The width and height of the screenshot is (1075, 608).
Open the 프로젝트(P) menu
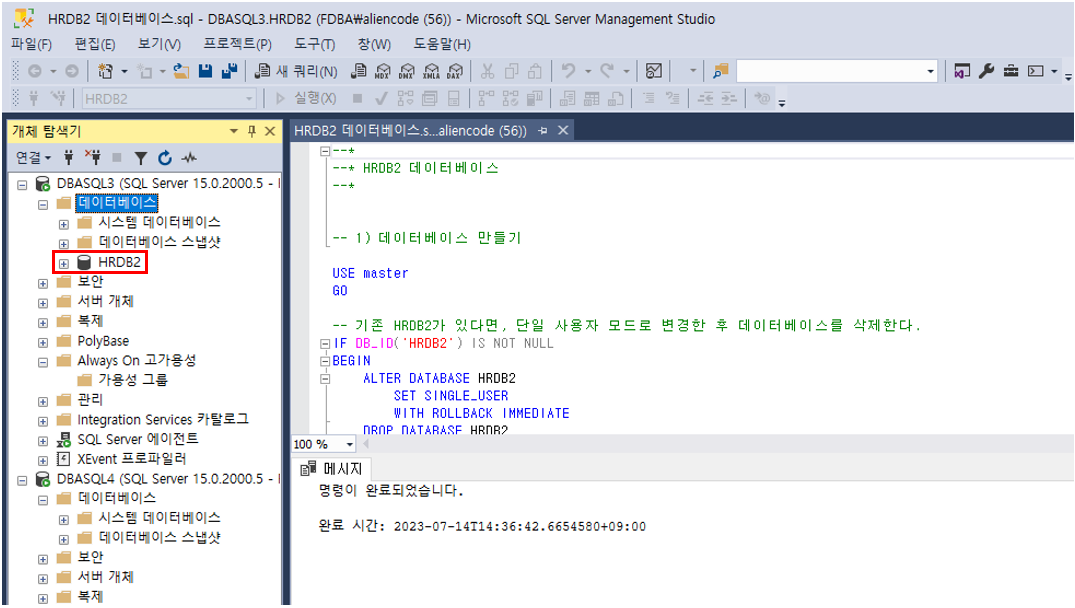pyautogui.click(x=237, y=44)
